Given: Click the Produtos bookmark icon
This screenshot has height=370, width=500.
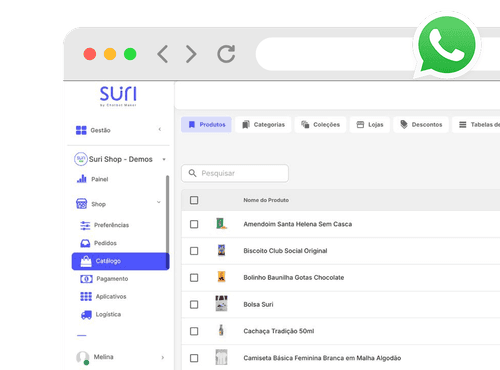Looking at the screenshot, I should pos(192,125).
